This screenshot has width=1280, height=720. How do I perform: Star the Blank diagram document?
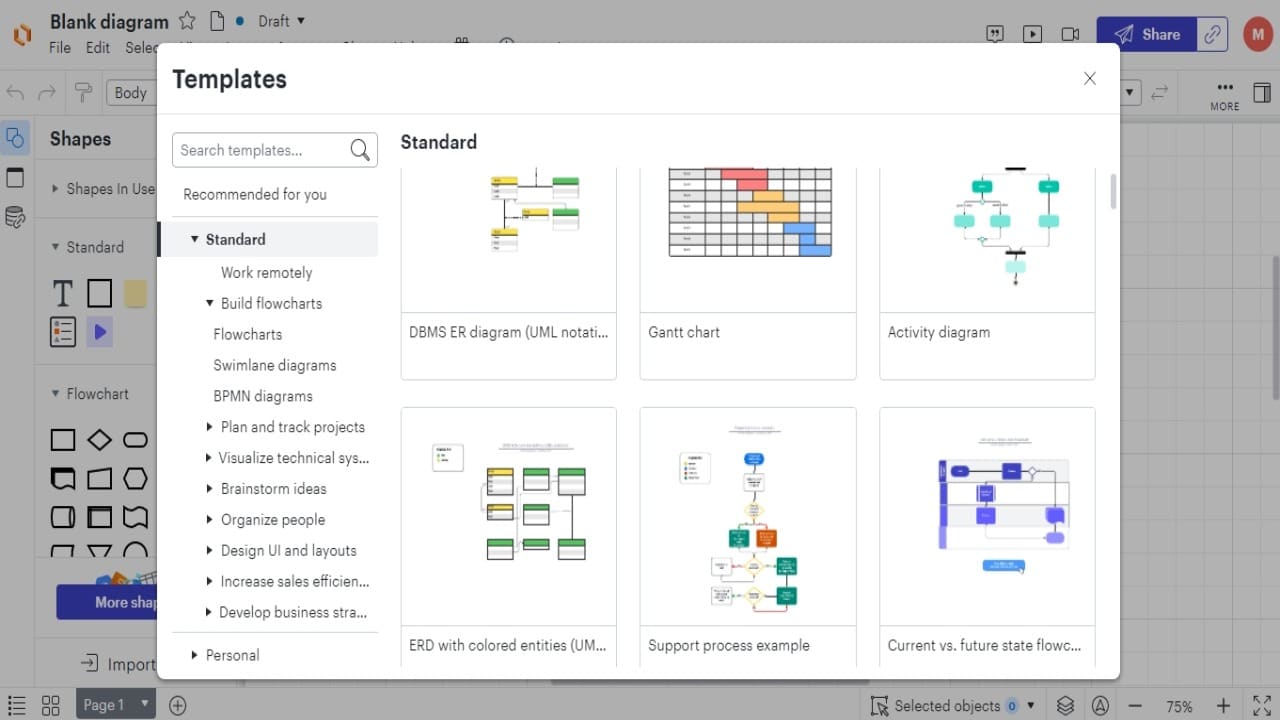[x=187, y=21]
